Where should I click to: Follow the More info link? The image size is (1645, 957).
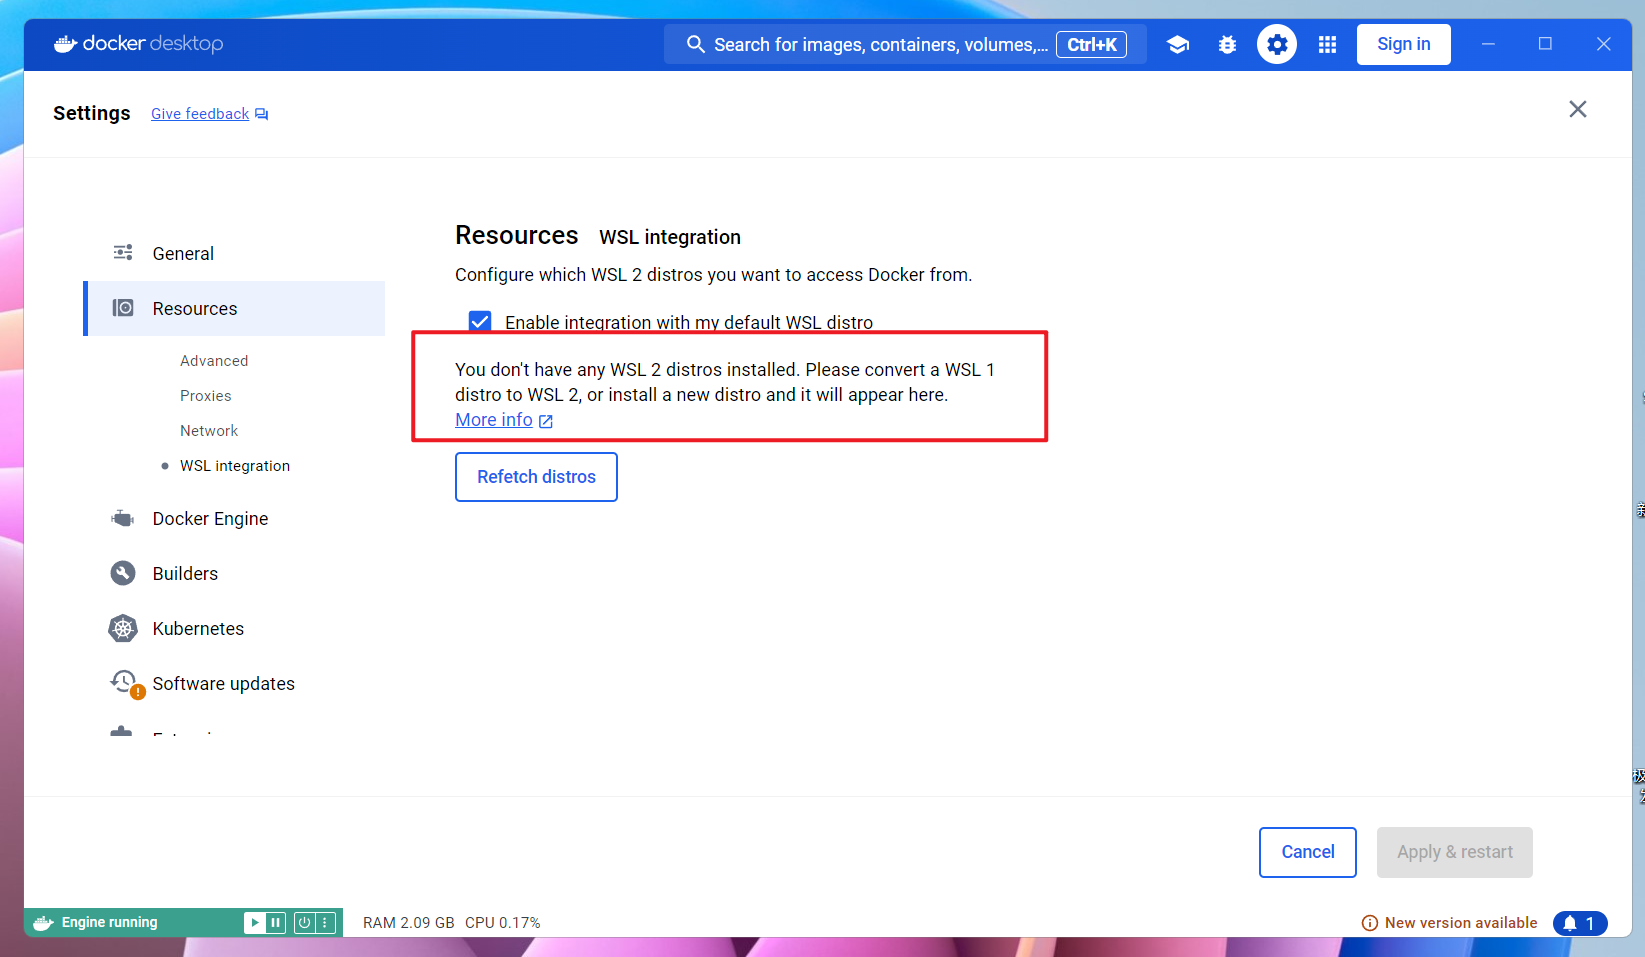pyautogui.click(x=494, y=420)
